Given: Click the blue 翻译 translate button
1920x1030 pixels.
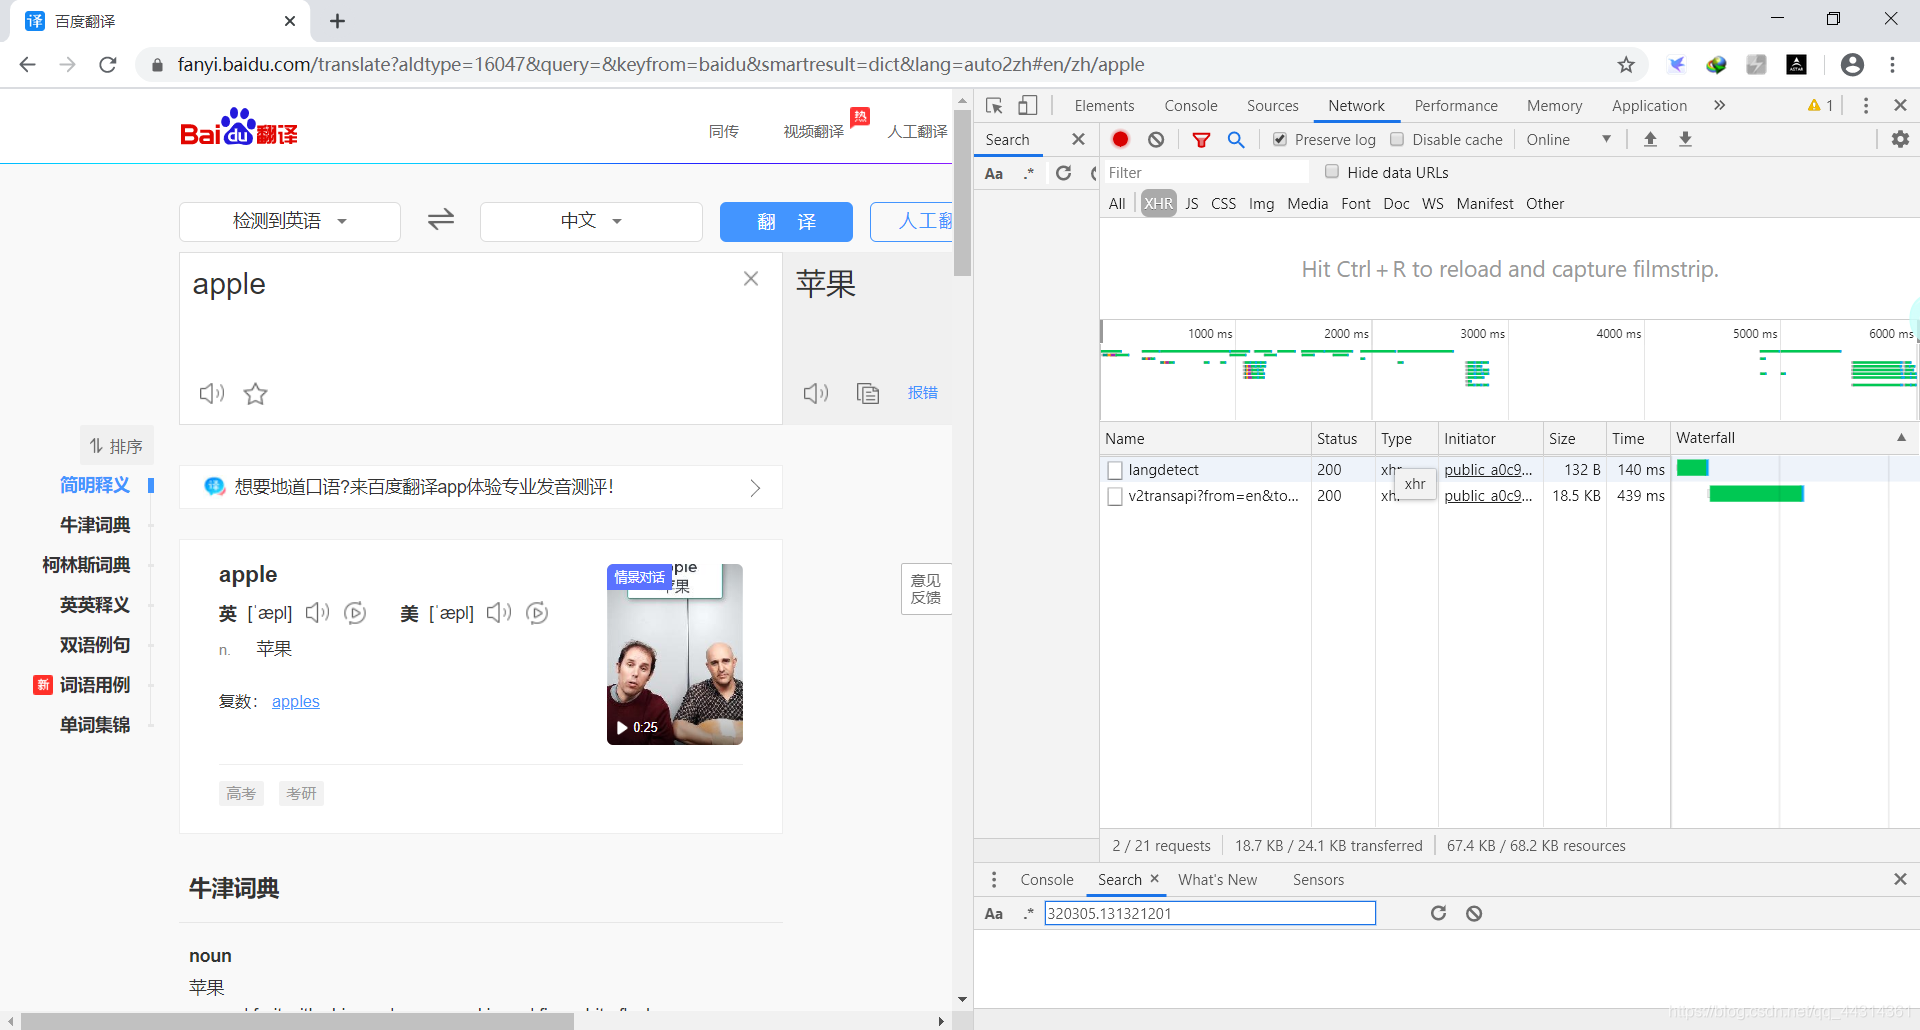Looking at the screenshot, I should point(786,221).
